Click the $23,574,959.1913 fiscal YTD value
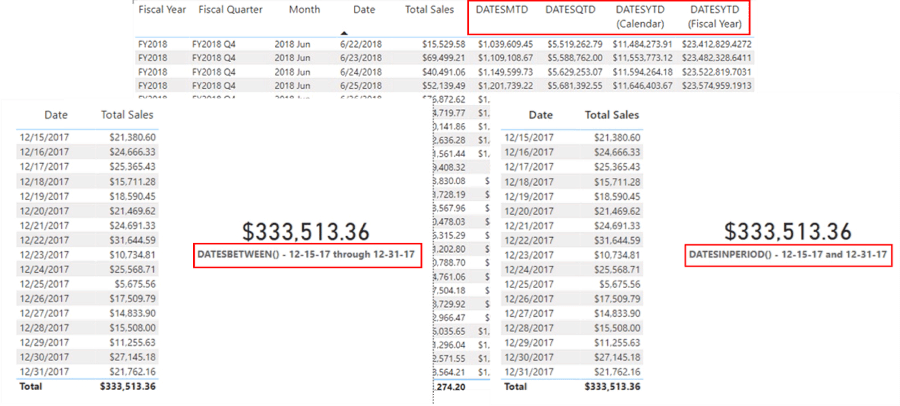 (717, 86)
